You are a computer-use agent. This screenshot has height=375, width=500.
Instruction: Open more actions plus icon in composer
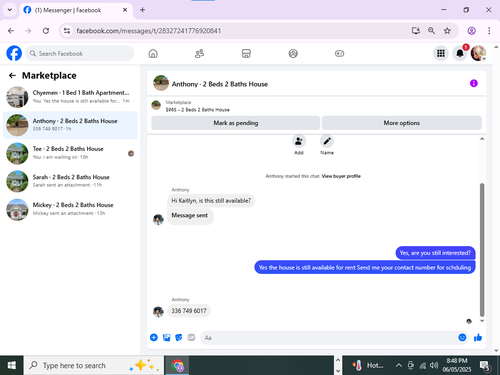pos(154,338)
